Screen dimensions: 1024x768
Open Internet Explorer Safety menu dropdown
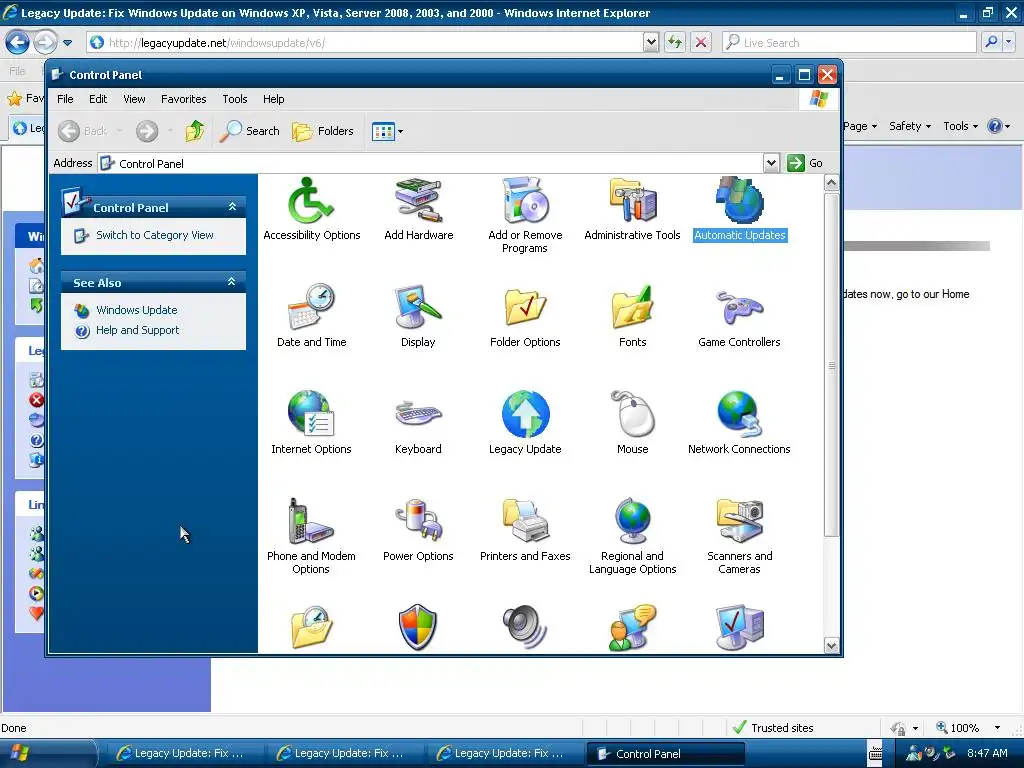910,126
